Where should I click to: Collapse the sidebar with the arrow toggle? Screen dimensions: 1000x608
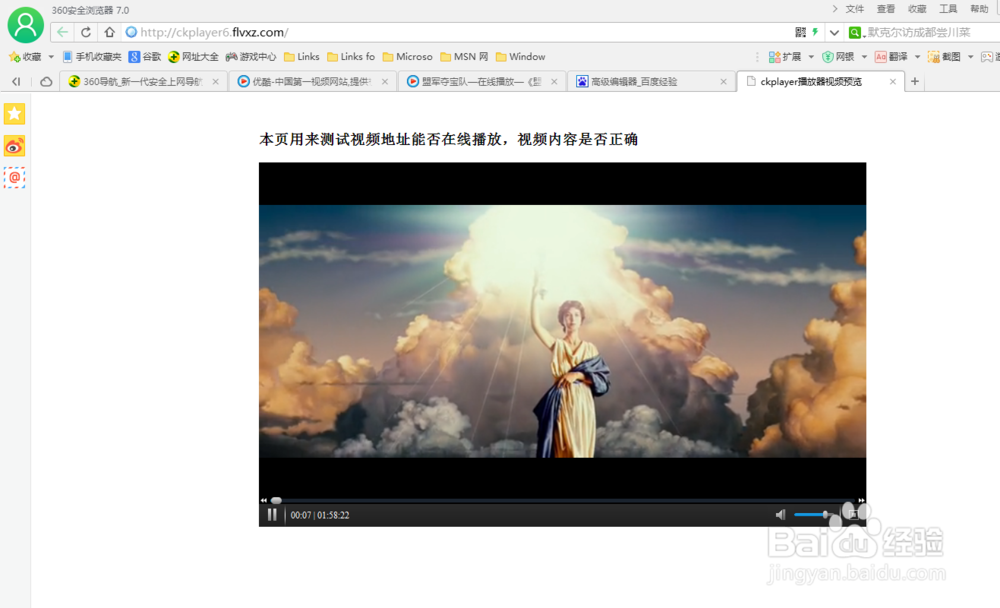pyautogui.click(x=16, y=81)
